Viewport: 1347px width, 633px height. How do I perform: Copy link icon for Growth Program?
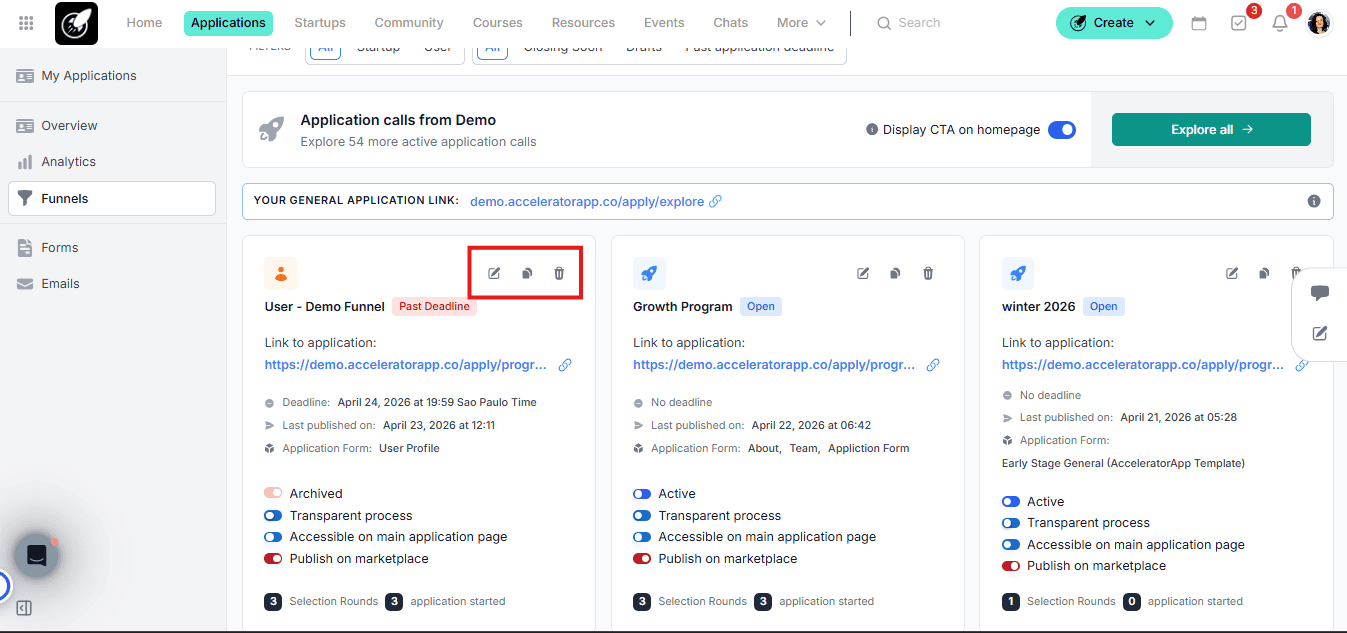pos(933,365)
